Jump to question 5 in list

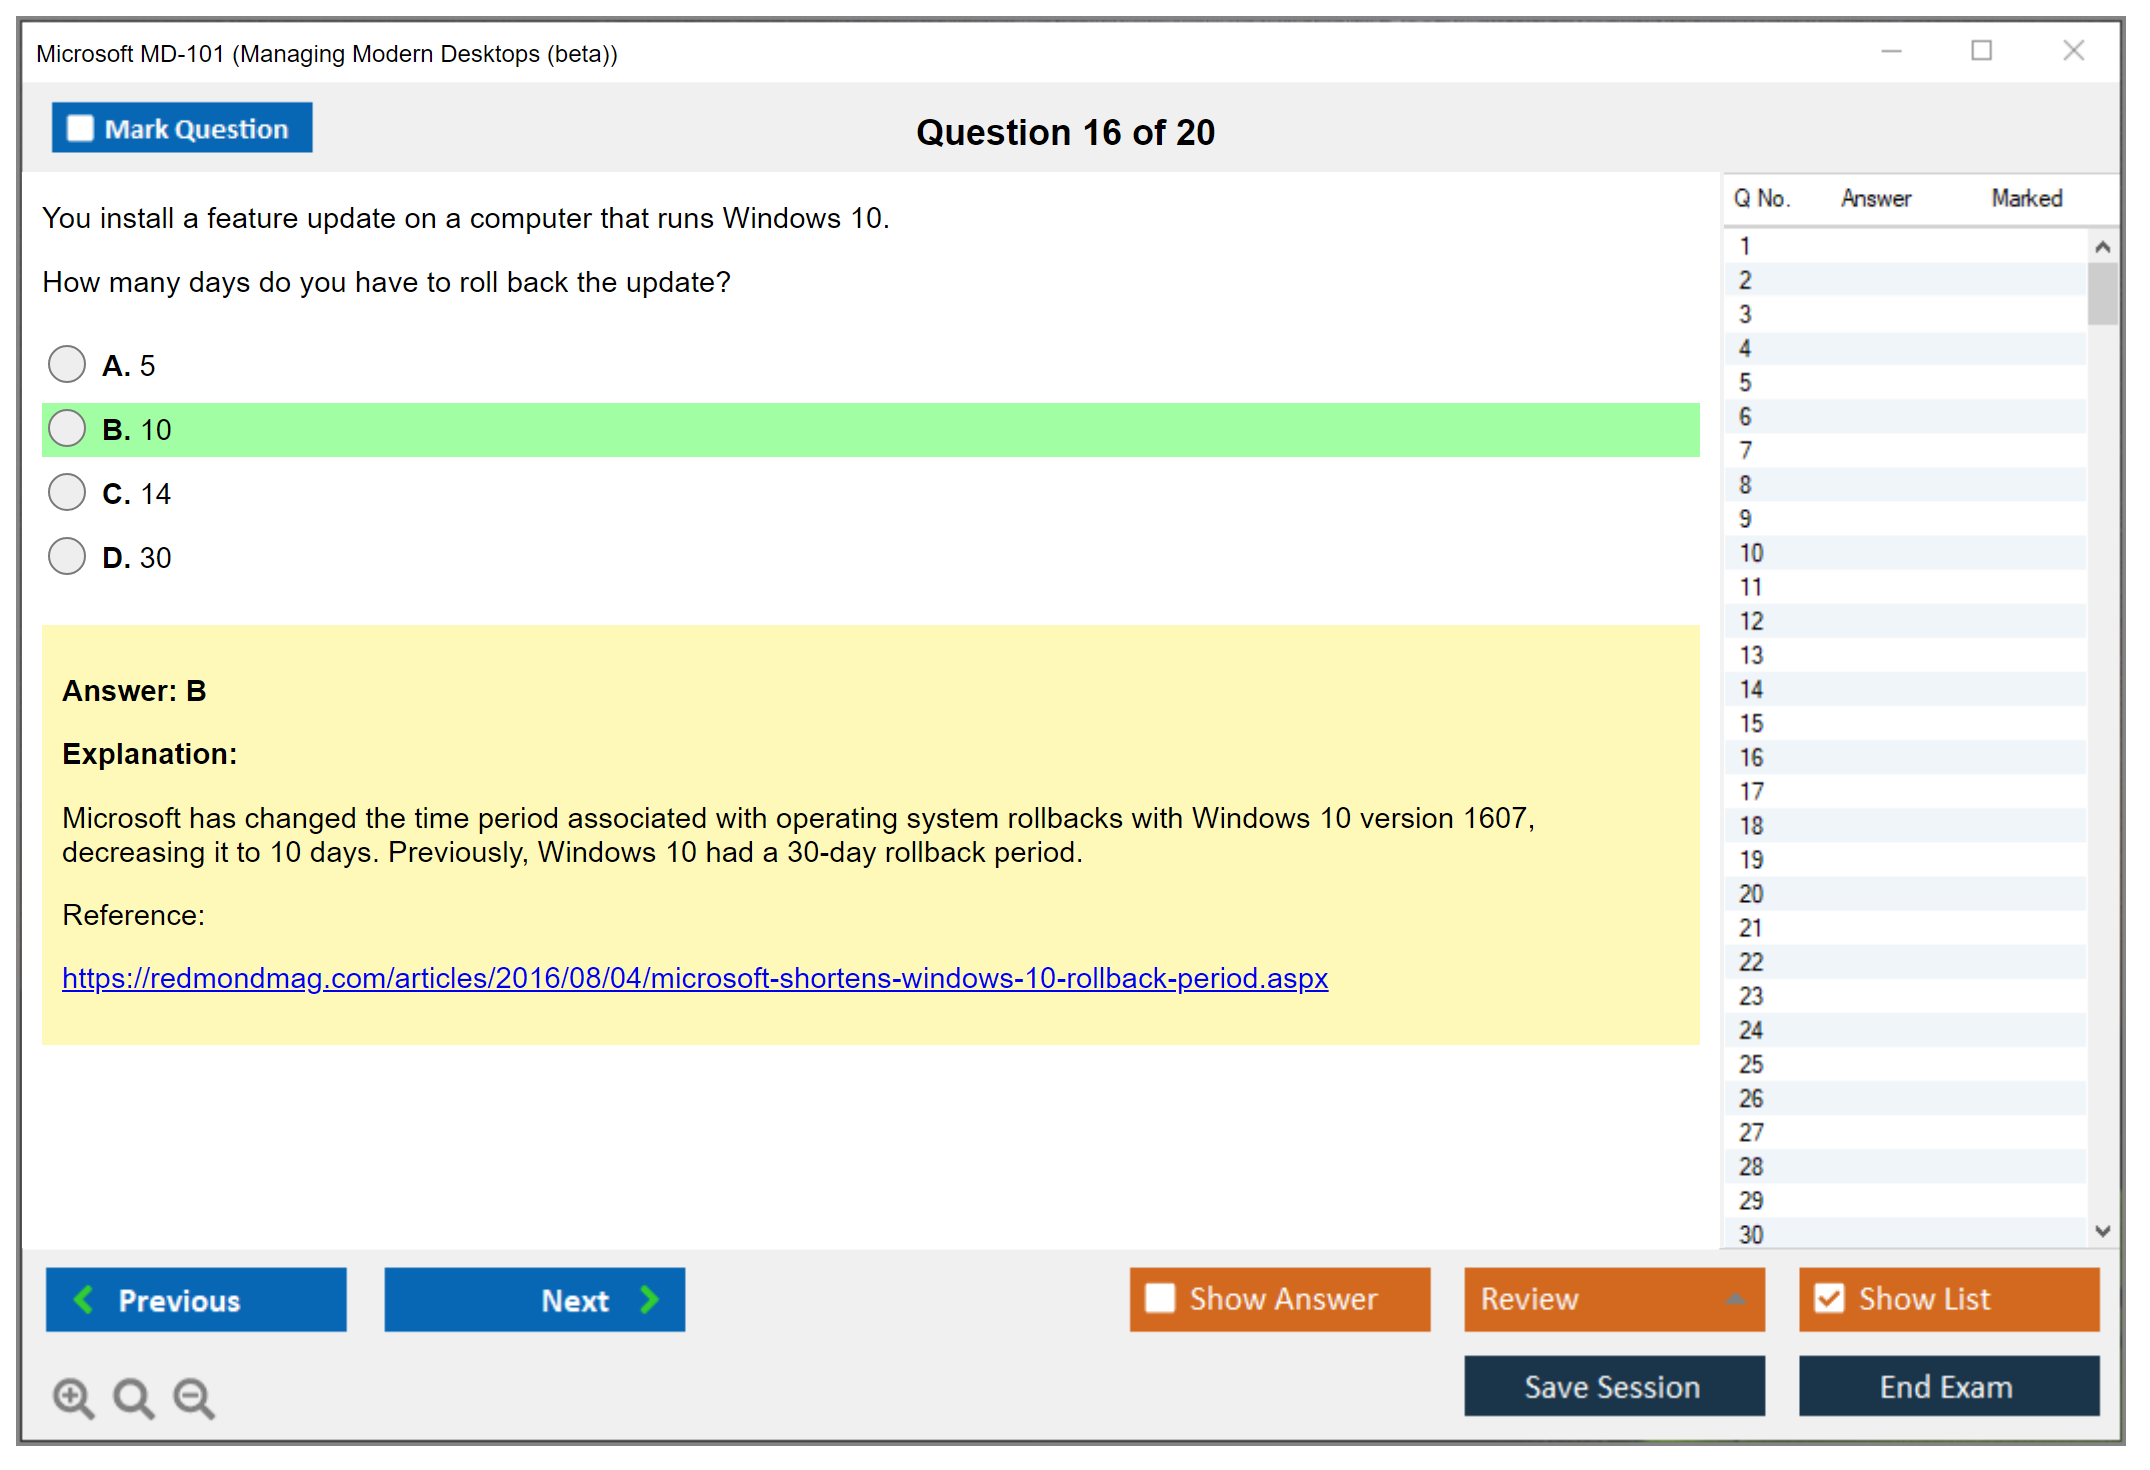(1745, 382)
